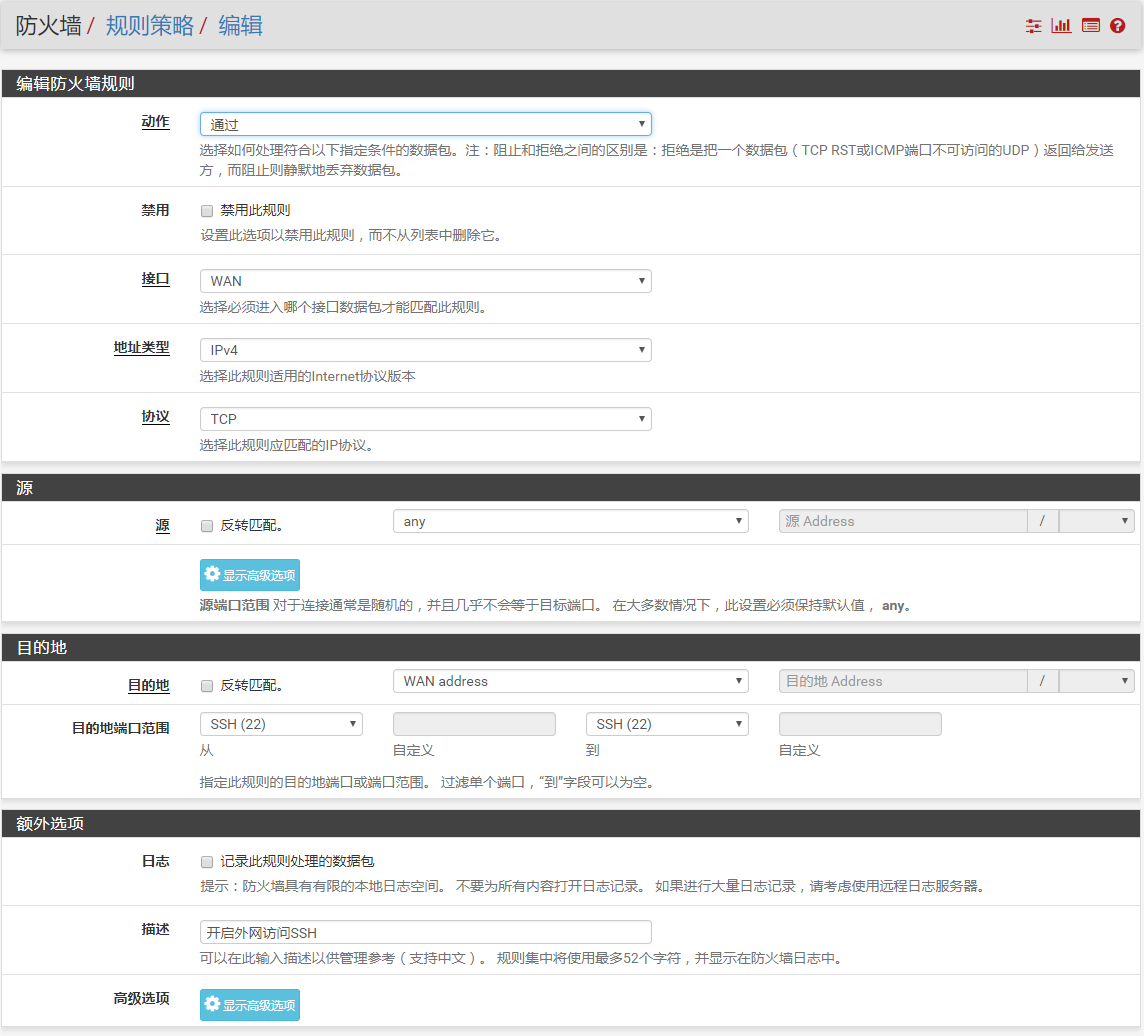1144x1036 pixels.
Task: Enable 记录此规则处理的数据包 logging checkbox
Action: point(207,861)
